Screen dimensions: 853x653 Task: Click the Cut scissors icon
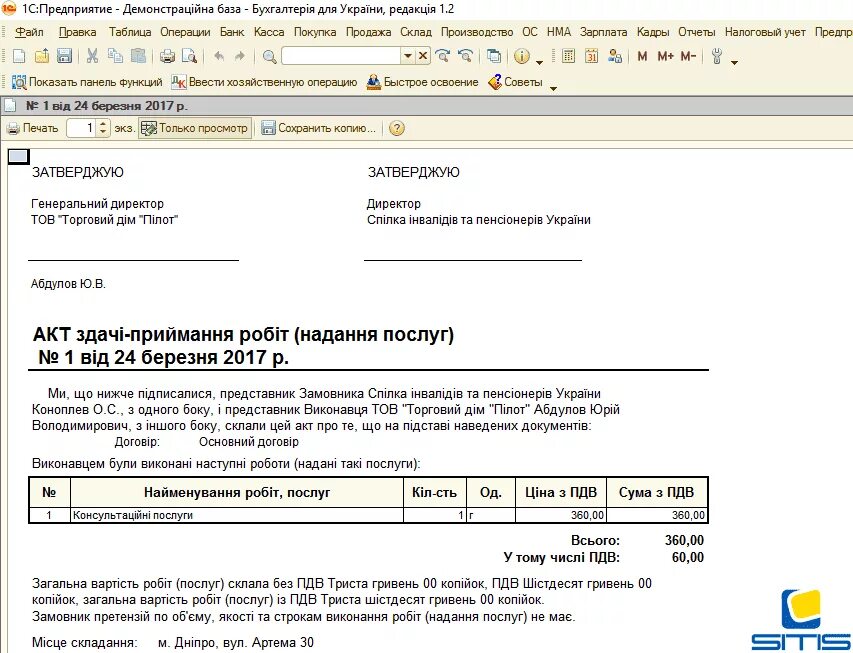click(x=92, y=56)
